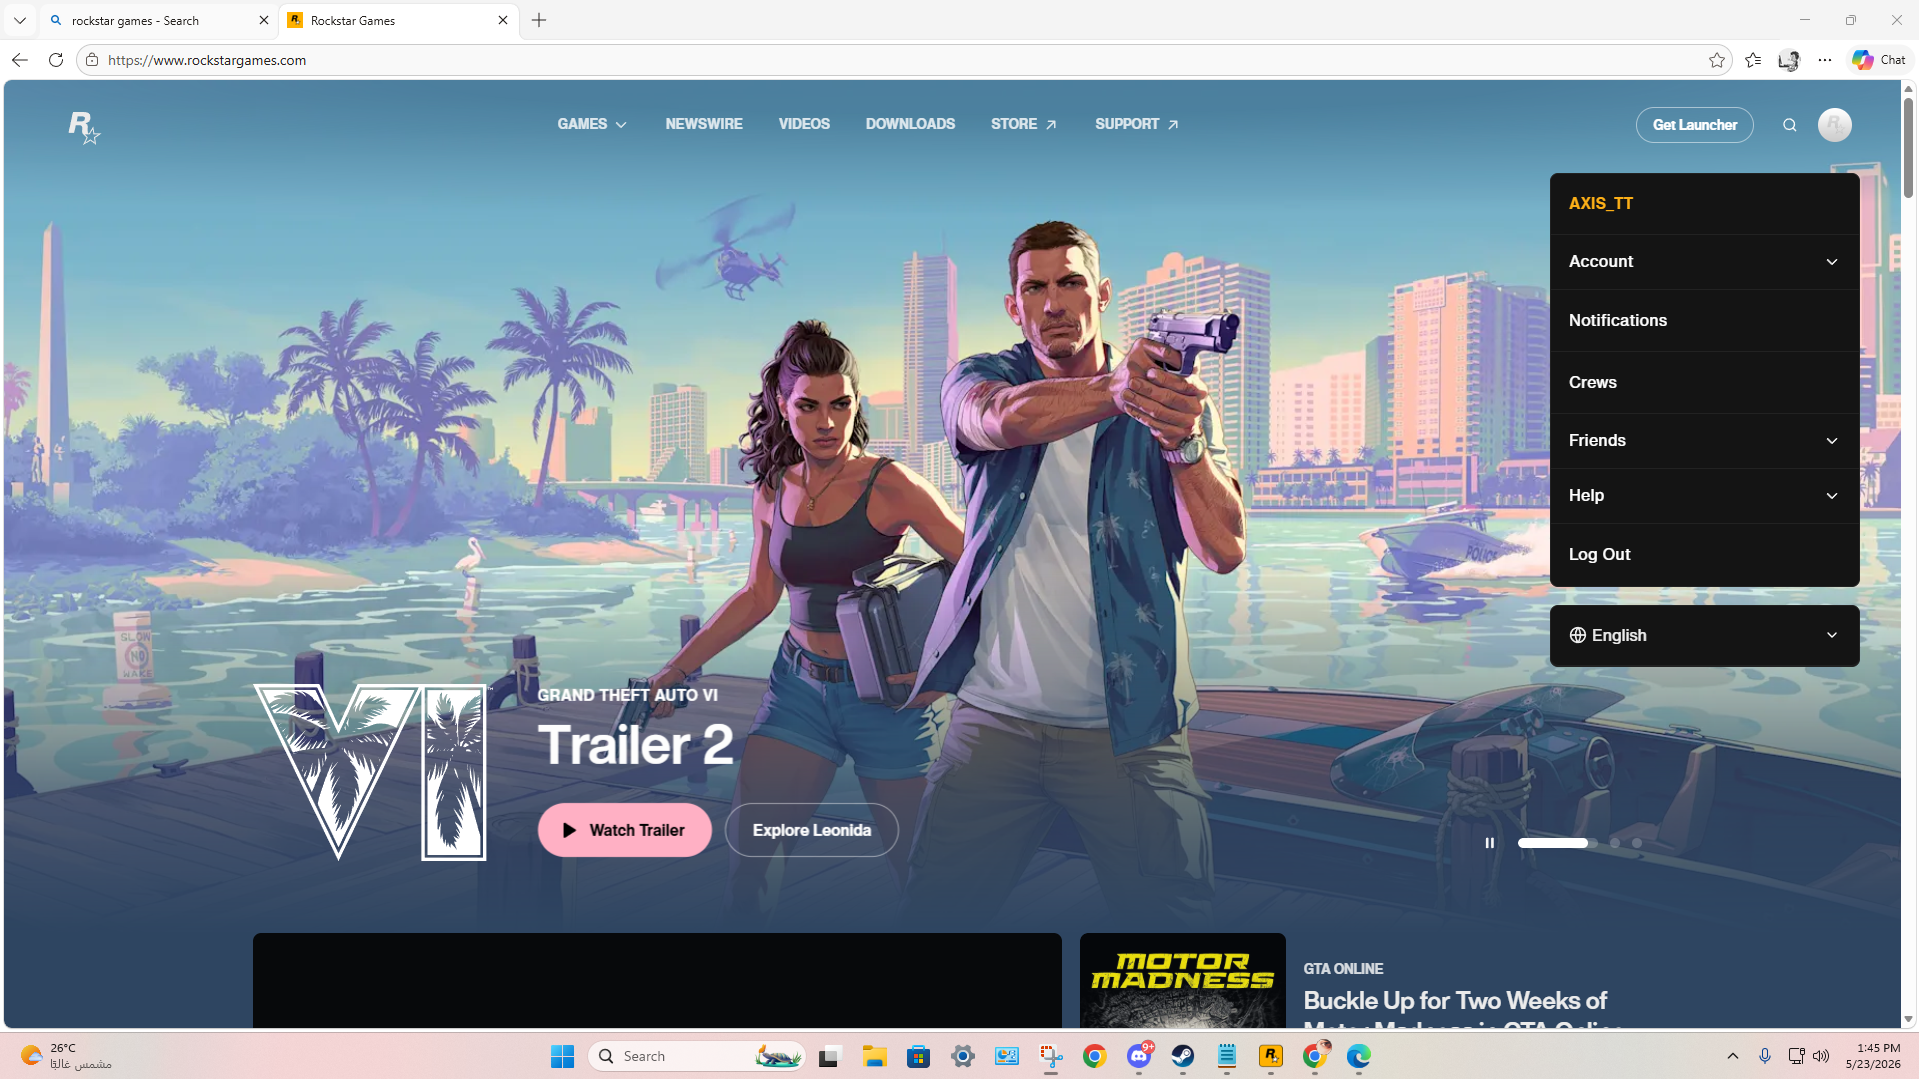
Task: Click the browser back arrow
Action: pyautogui.click(x=20, y=60)
